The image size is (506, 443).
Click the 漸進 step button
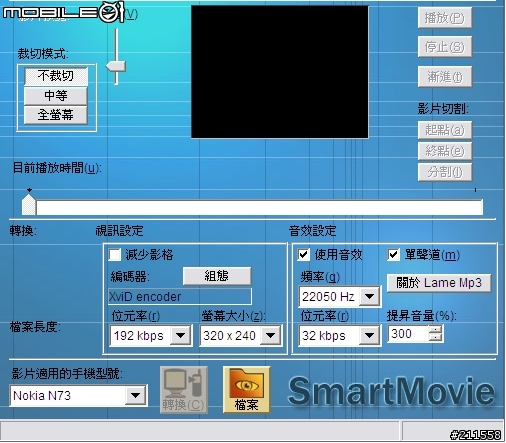click(x=445, y=77)
